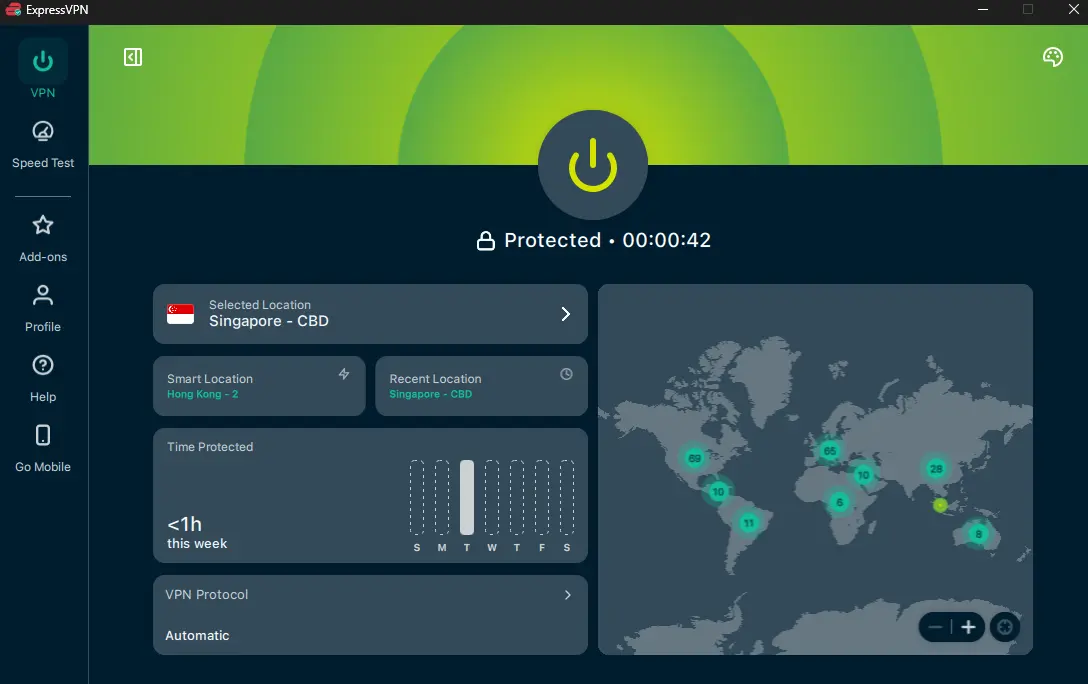Open the theme palette icon
1088x684 pixels.
(x=1053, y=57)
